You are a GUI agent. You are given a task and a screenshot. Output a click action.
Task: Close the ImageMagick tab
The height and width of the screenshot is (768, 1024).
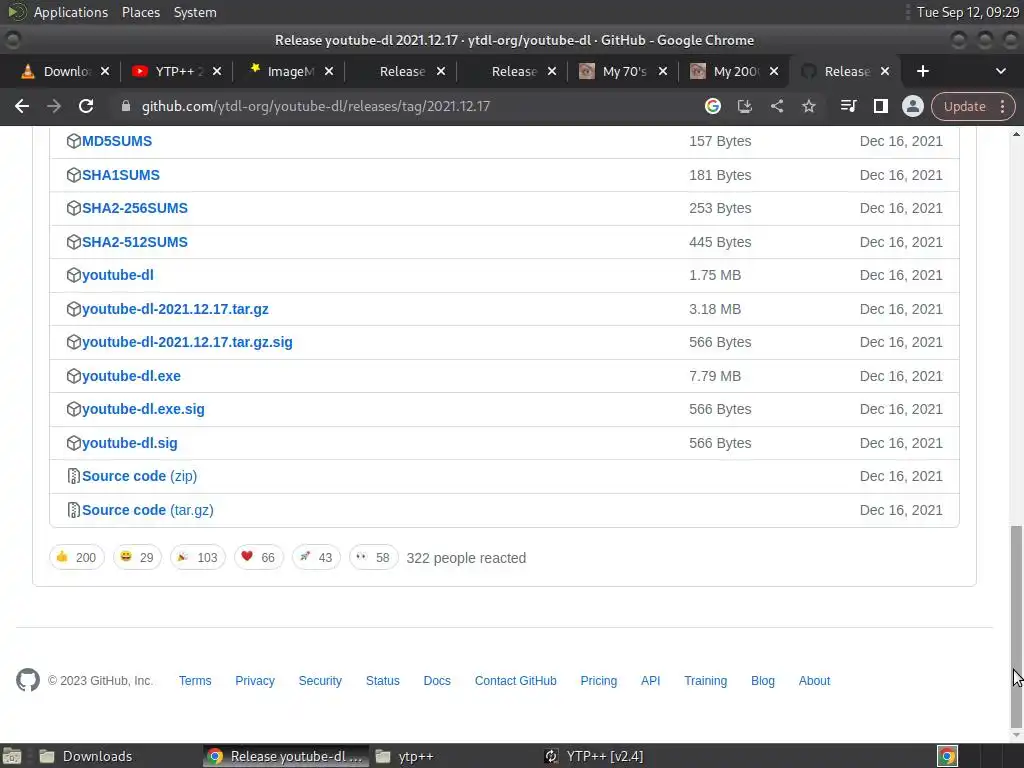328,71
